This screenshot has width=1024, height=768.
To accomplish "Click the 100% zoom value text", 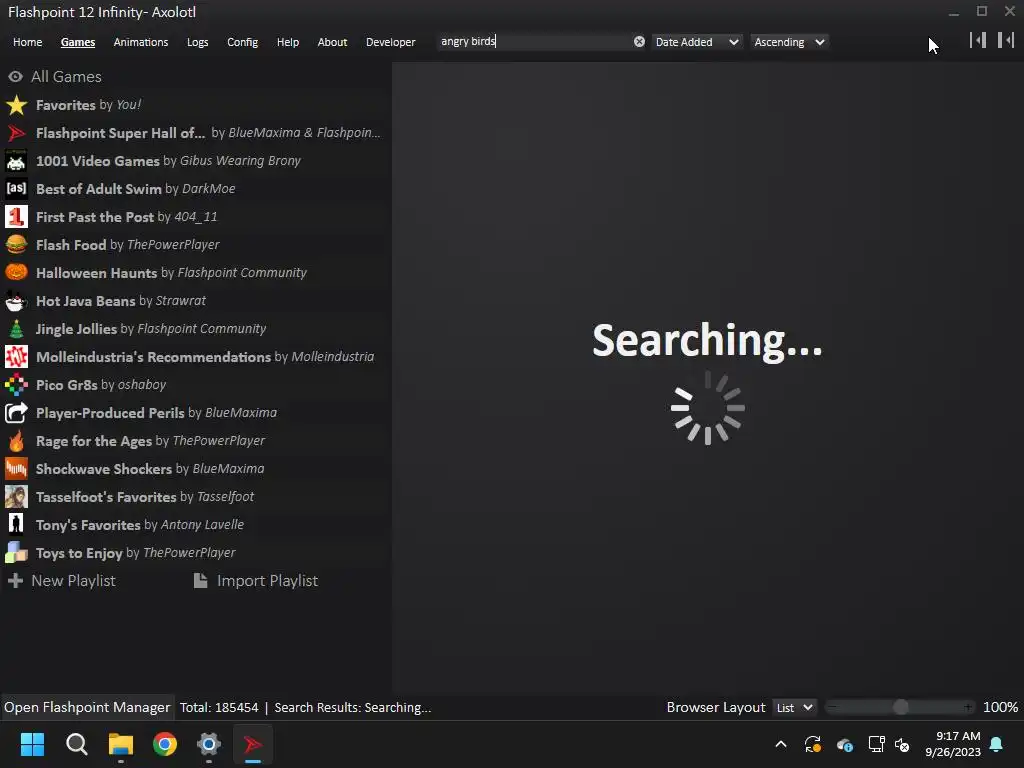I will 1000,707.
